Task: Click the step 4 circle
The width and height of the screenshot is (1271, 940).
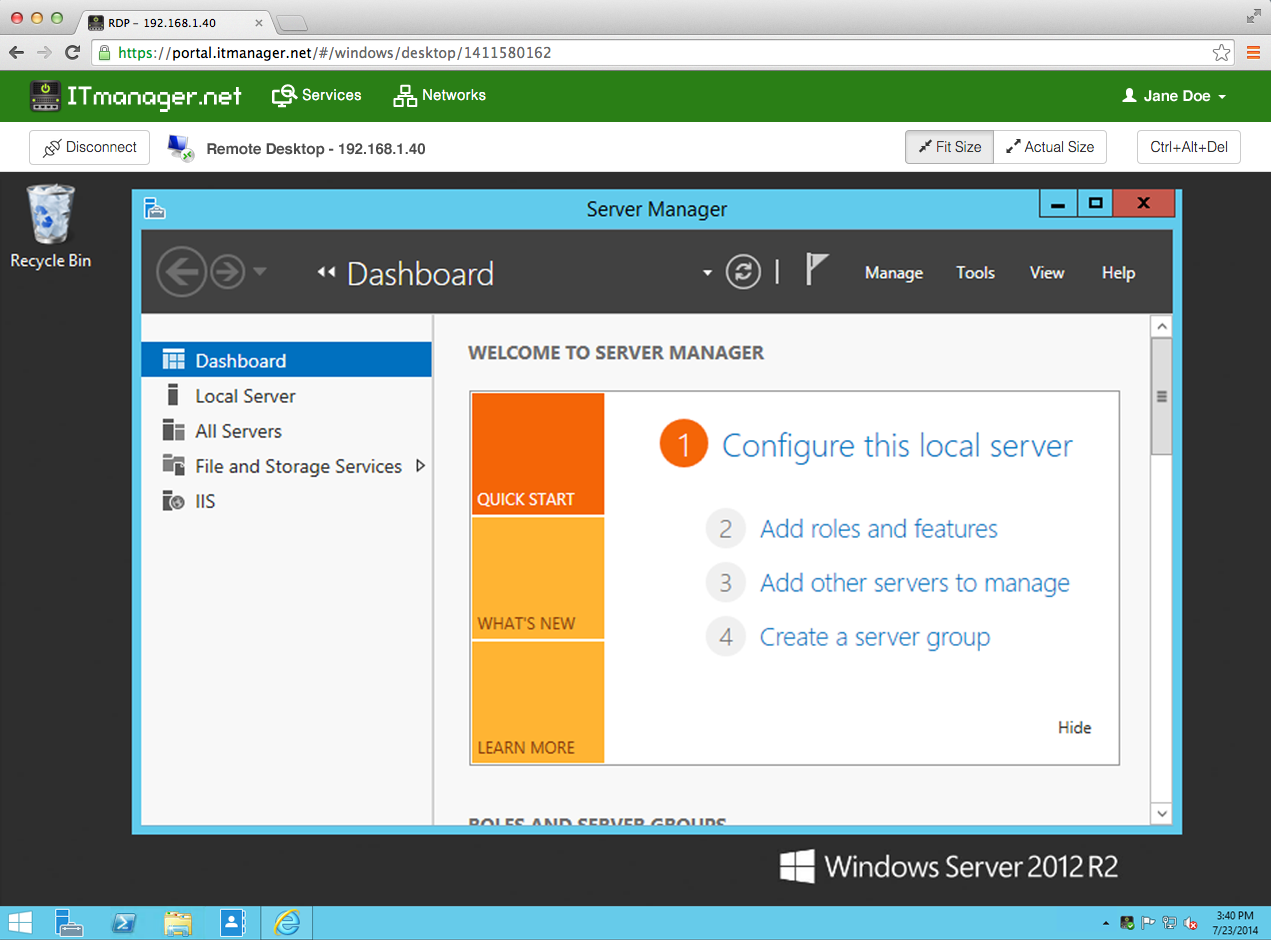Action: tap(726, 637)
